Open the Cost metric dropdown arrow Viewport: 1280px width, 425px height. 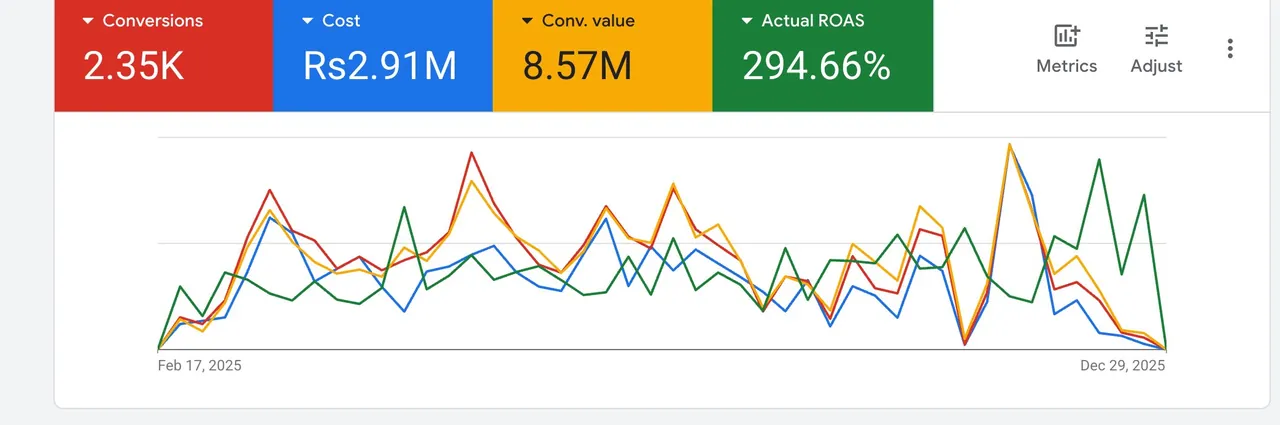pos(308,21)
